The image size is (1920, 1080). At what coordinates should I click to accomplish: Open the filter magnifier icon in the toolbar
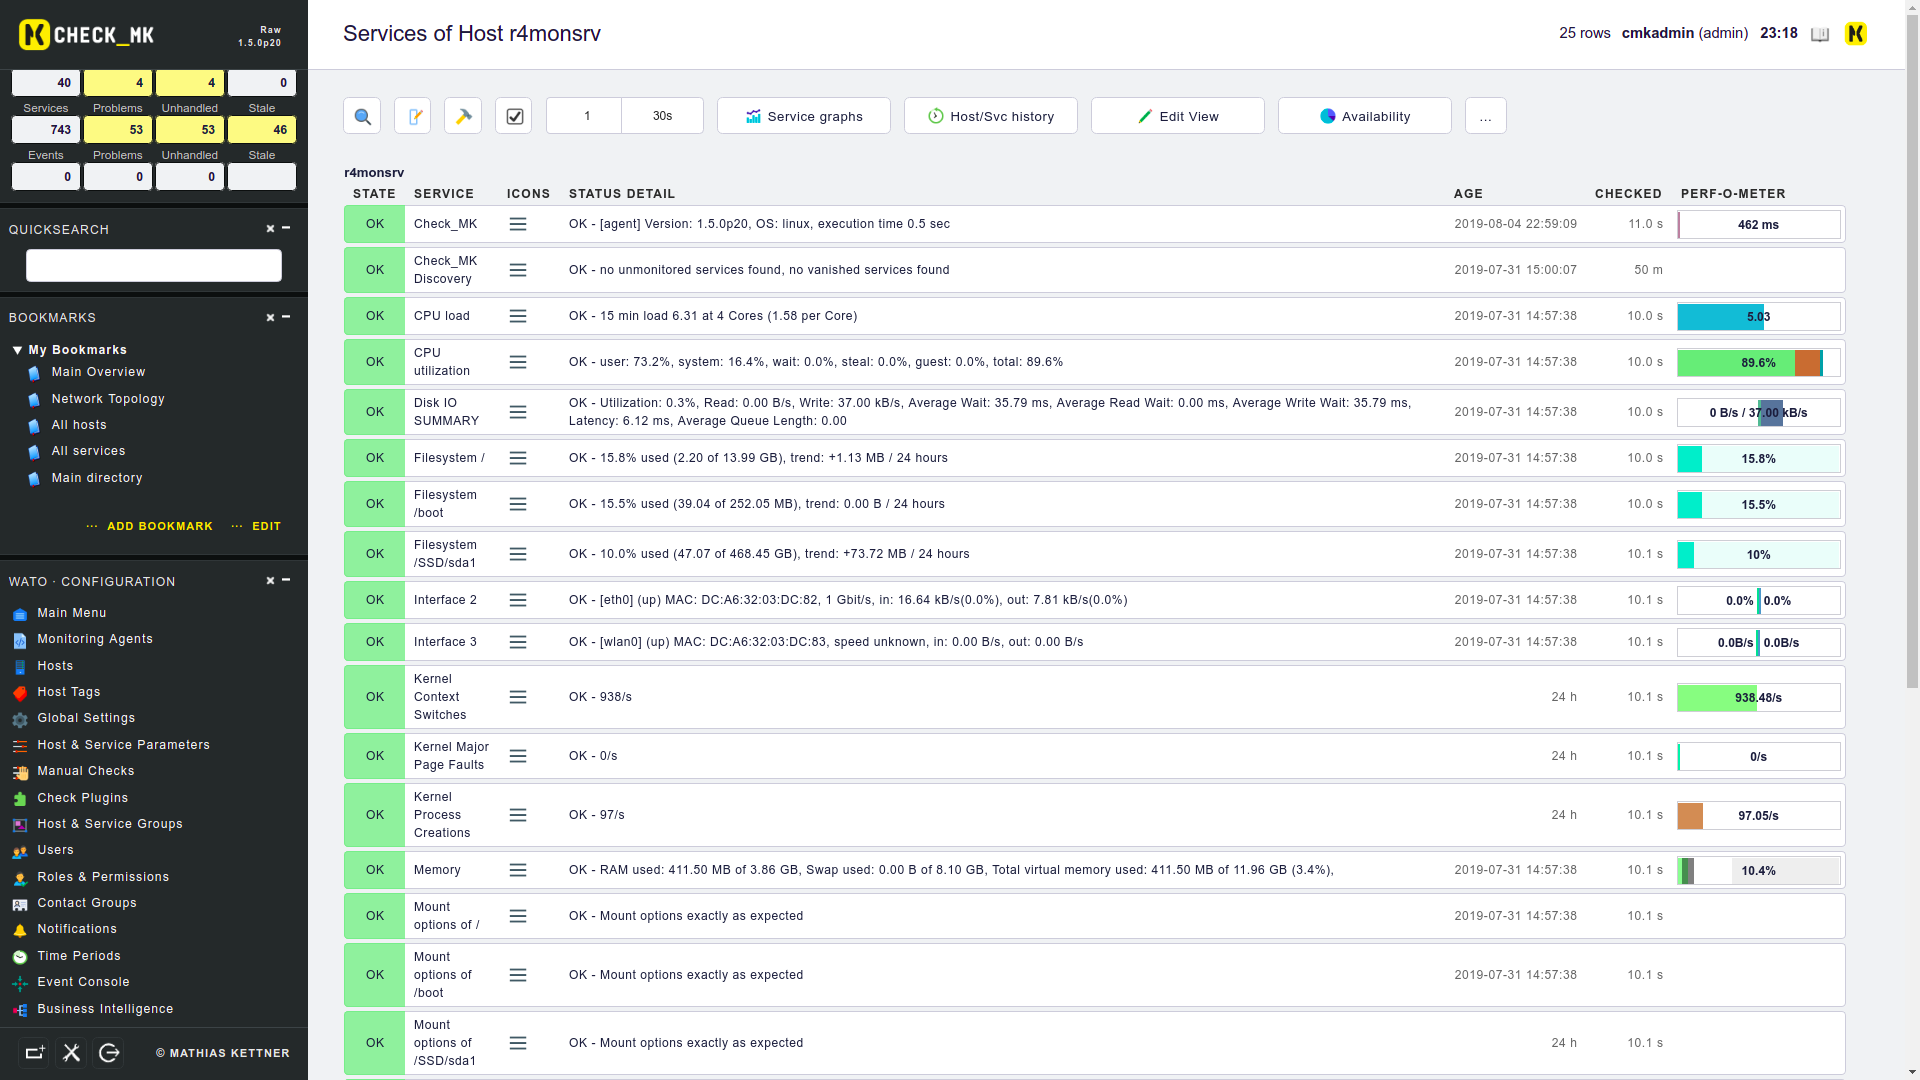click(362, 116)
